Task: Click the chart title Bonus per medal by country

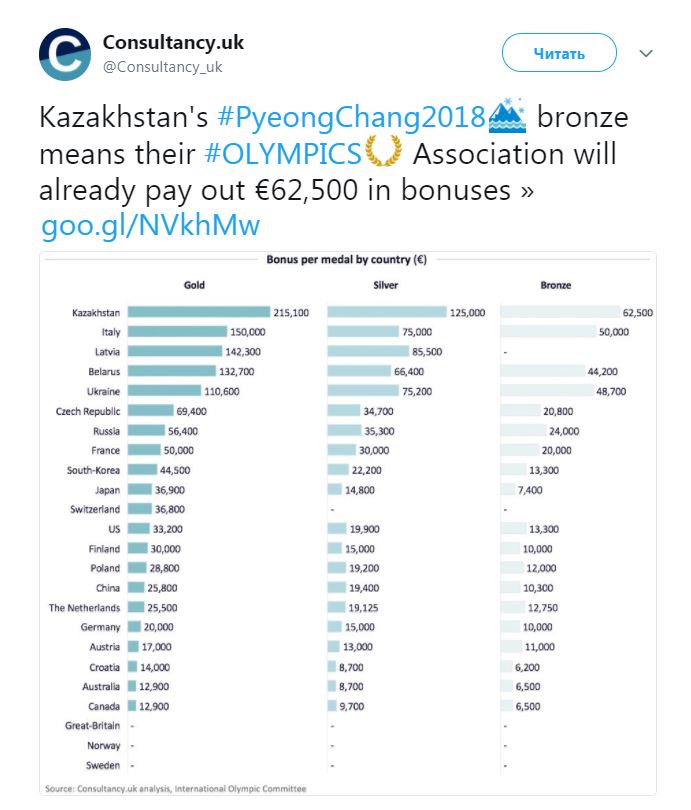Action: [x=346, y=259]
